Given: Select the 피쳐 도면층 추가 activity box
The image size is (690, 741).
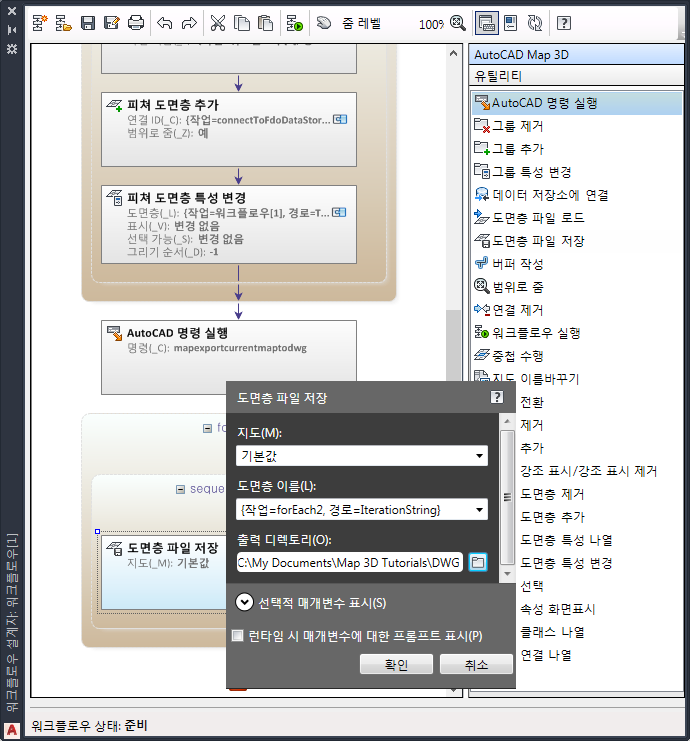Looking at the screenshot, I should pyautogui.click(x=229, y=129).
